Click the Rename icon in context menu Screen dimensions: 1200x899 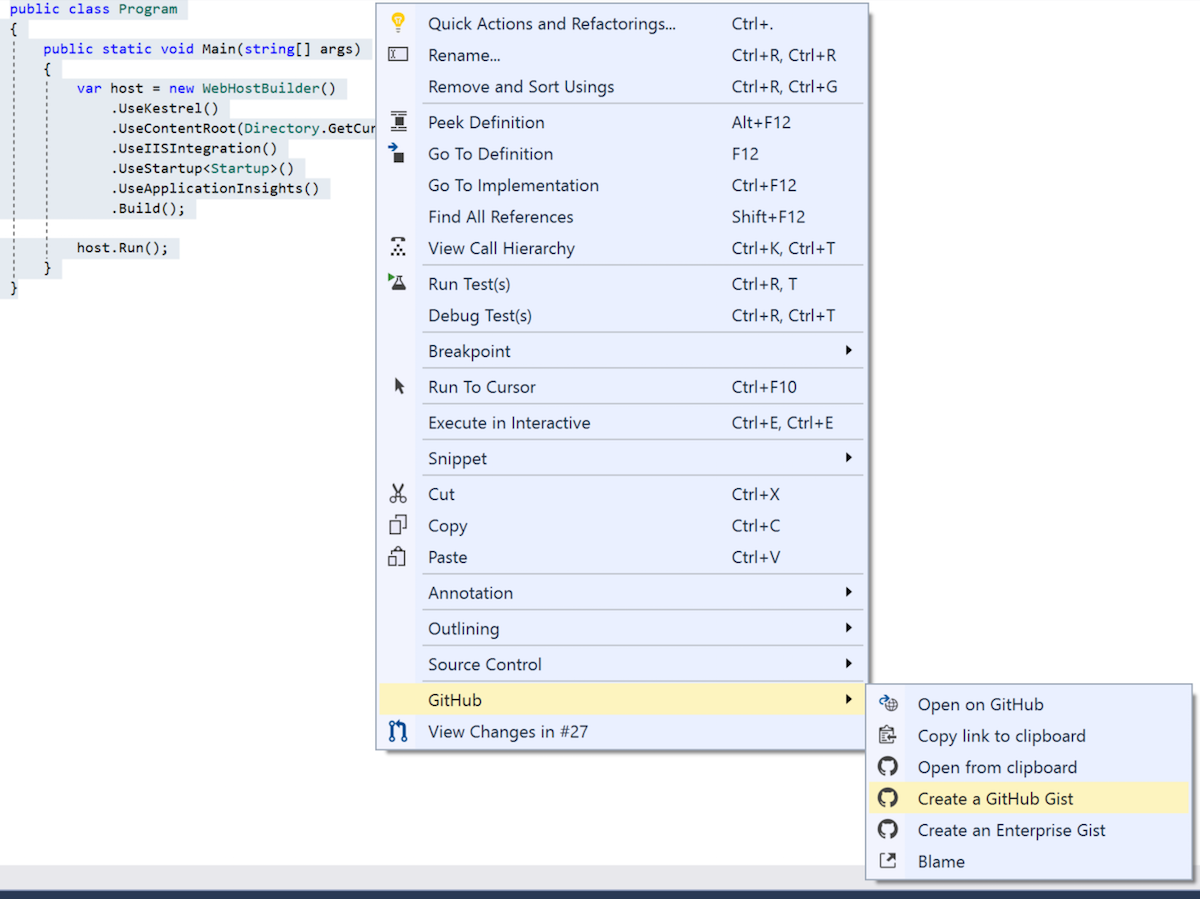[398, 55]
